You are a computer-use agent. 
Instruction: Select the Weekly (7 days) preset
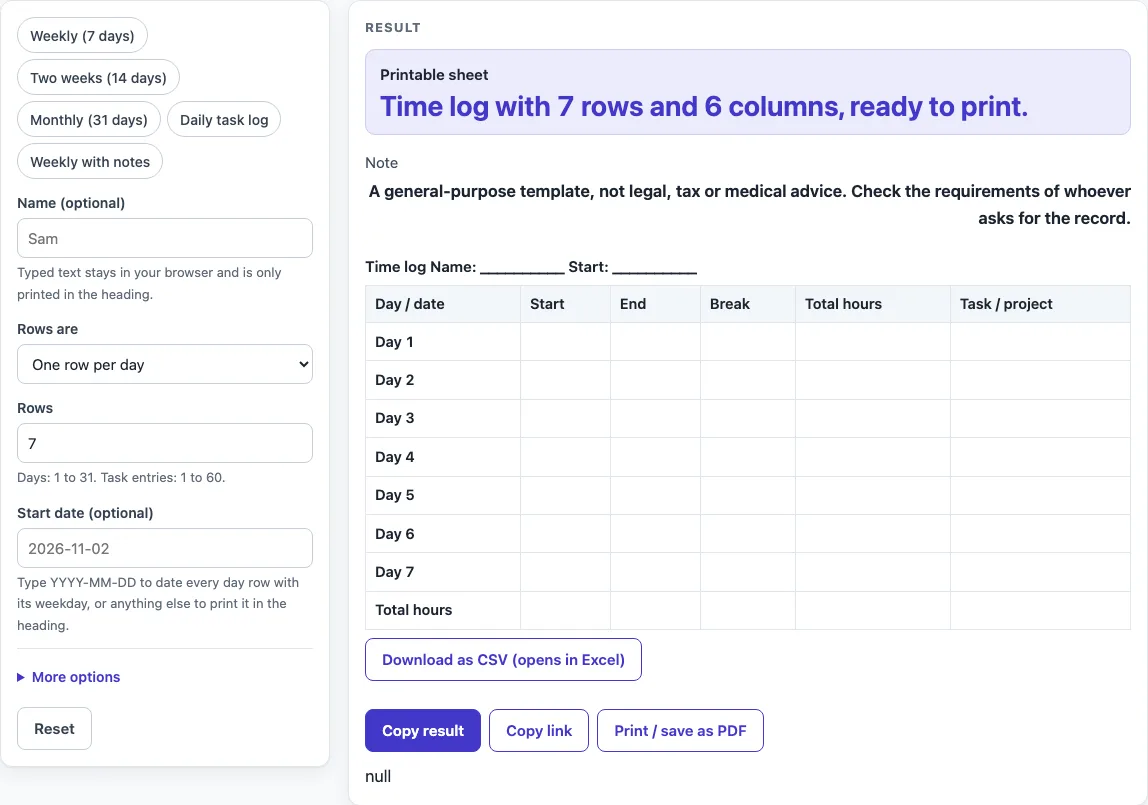coord(82,36)
